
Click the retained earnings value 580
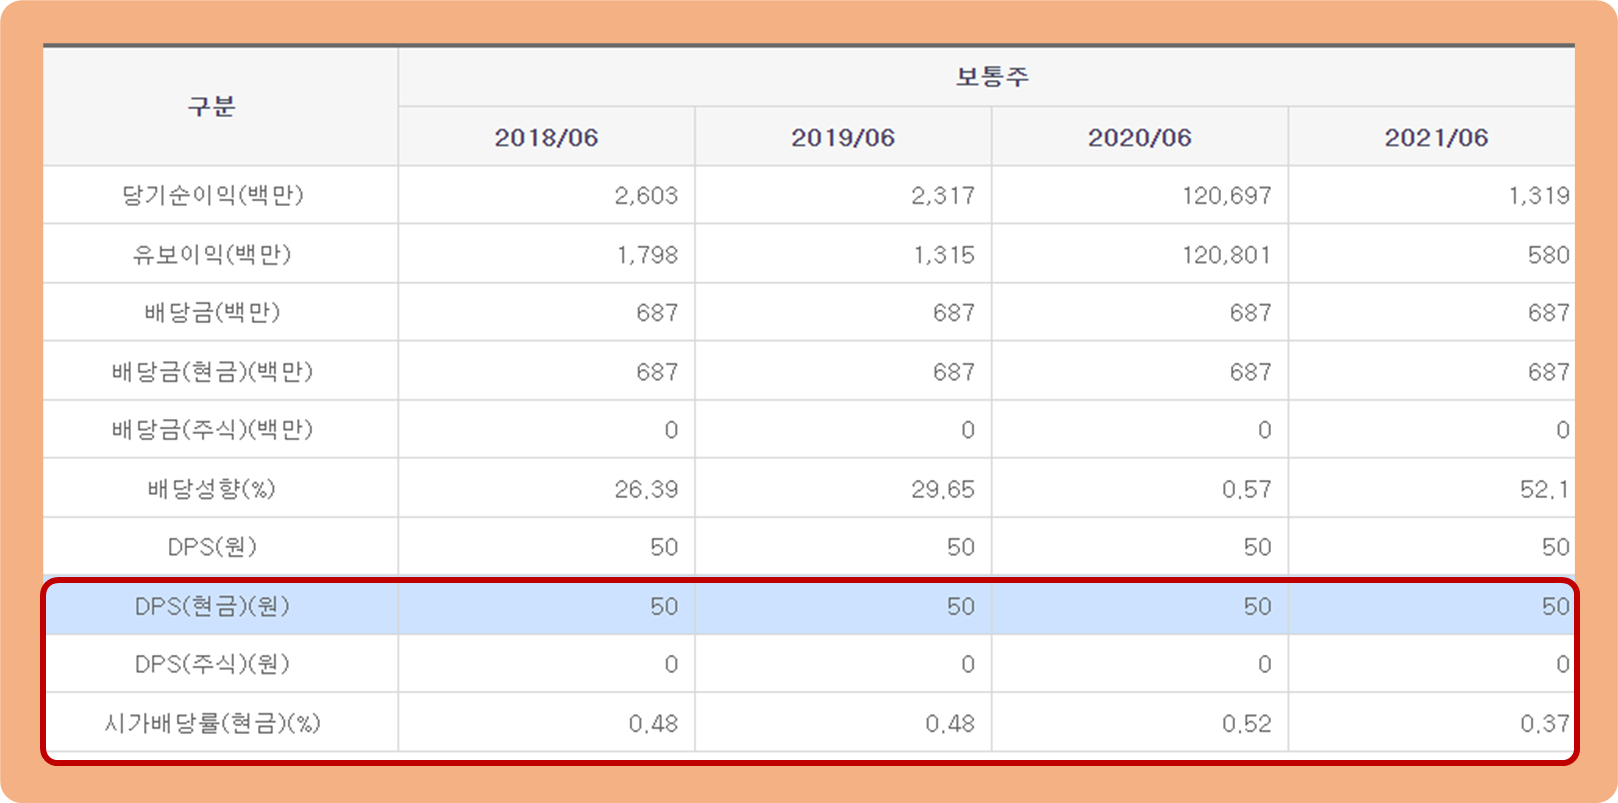[x=1549, y=255]
